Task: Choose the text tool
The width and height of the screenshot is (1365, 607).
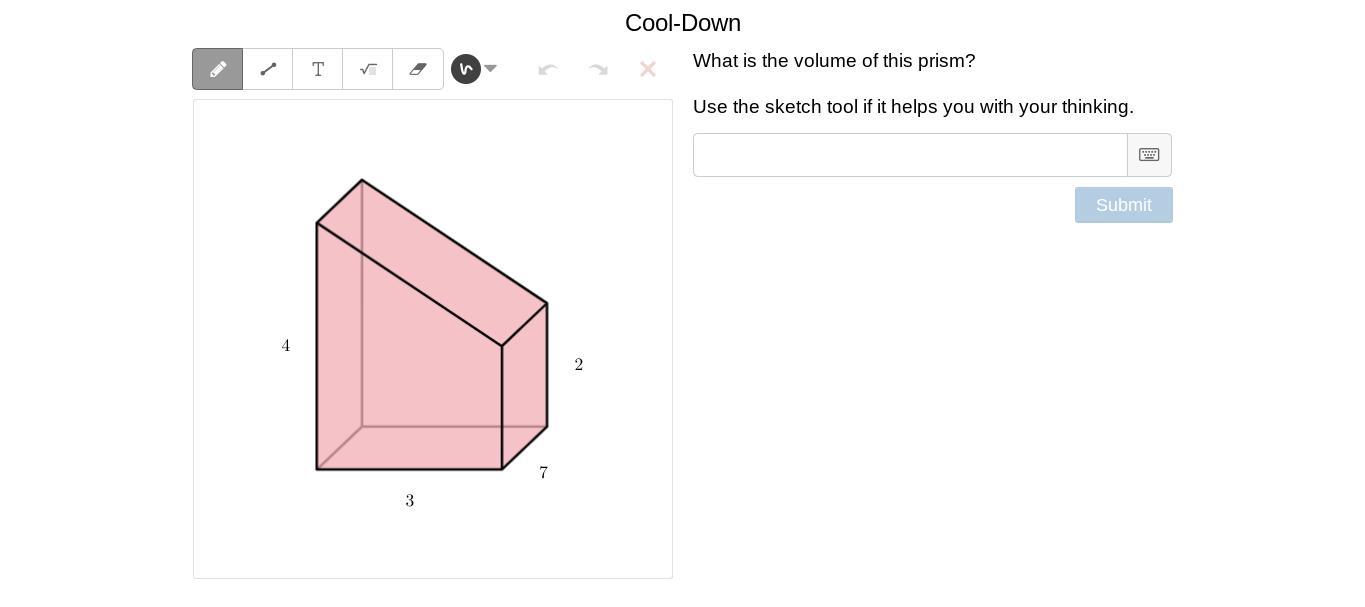Action: tap(318, 69)
